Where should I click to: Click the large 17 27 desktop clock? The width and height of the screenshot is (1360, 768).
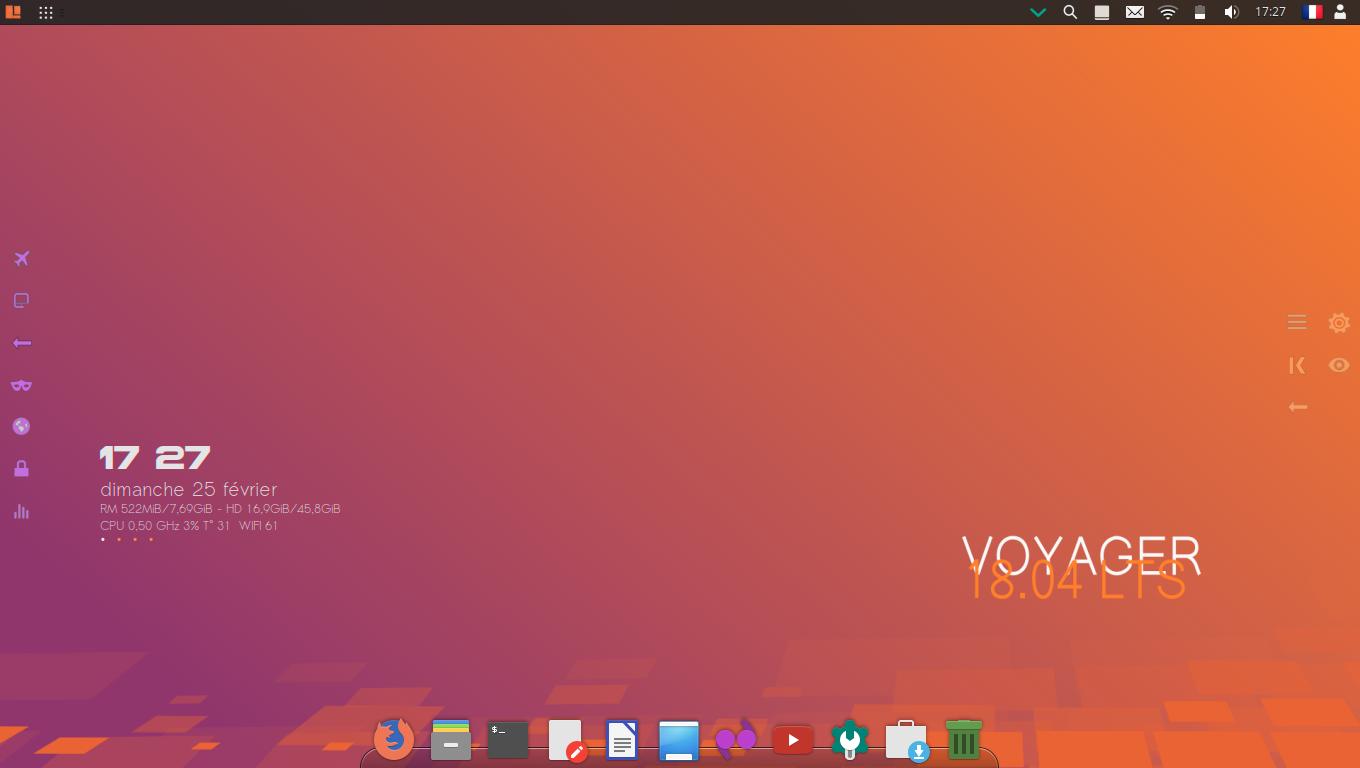155,458
